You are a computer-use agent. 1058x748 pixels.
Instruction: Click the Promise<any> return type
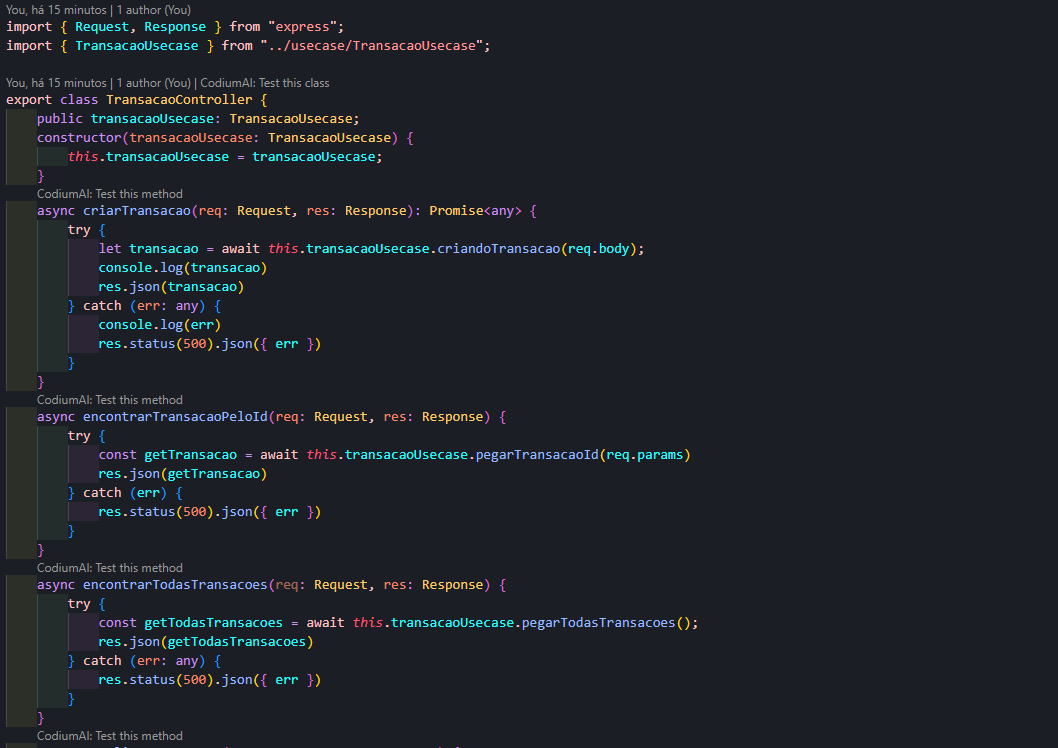tap(476, 211)
